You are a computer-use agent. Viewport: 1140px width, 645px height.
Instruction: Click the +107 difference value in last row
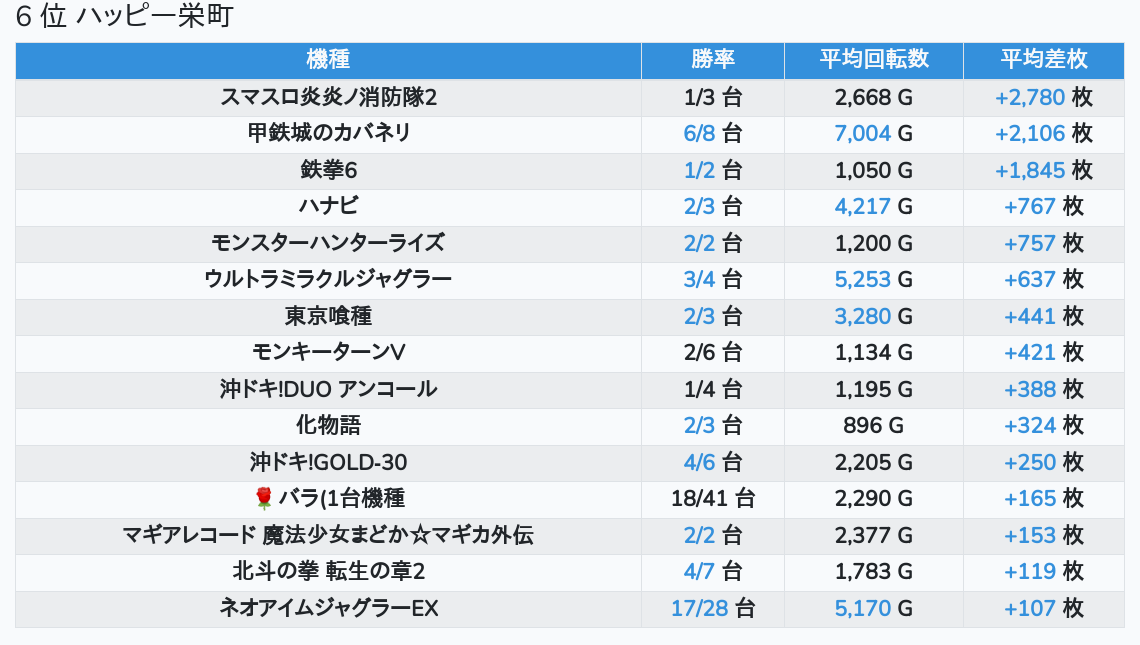(x=1030, y=608)
